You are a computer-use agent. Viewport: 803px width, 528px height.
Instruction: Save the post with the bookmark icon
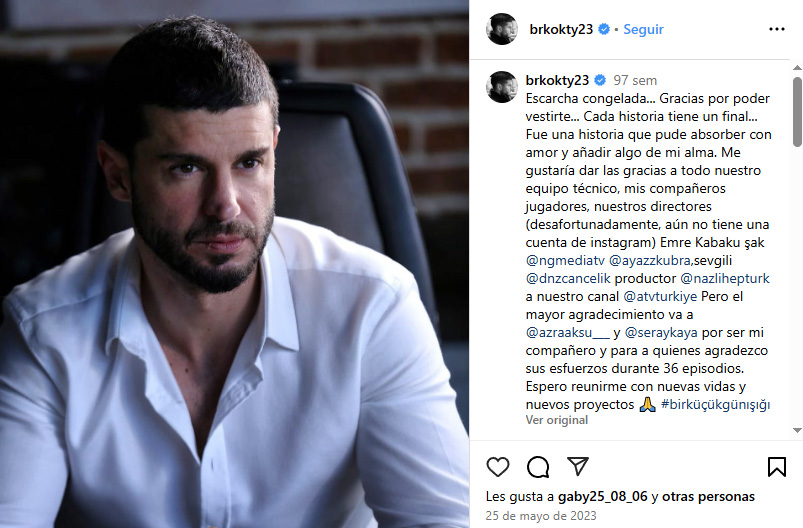point(776,467)
